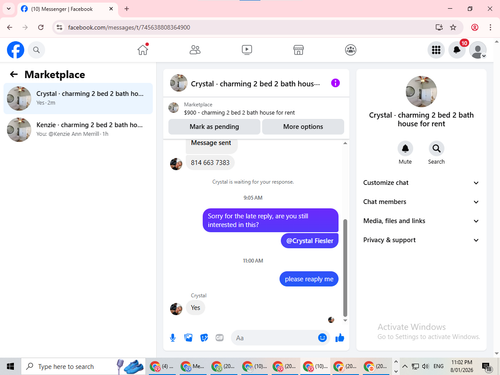Mute the conversation with the bell icon
Viewport: 500px width, 375px height.
(x=405, y=149)
